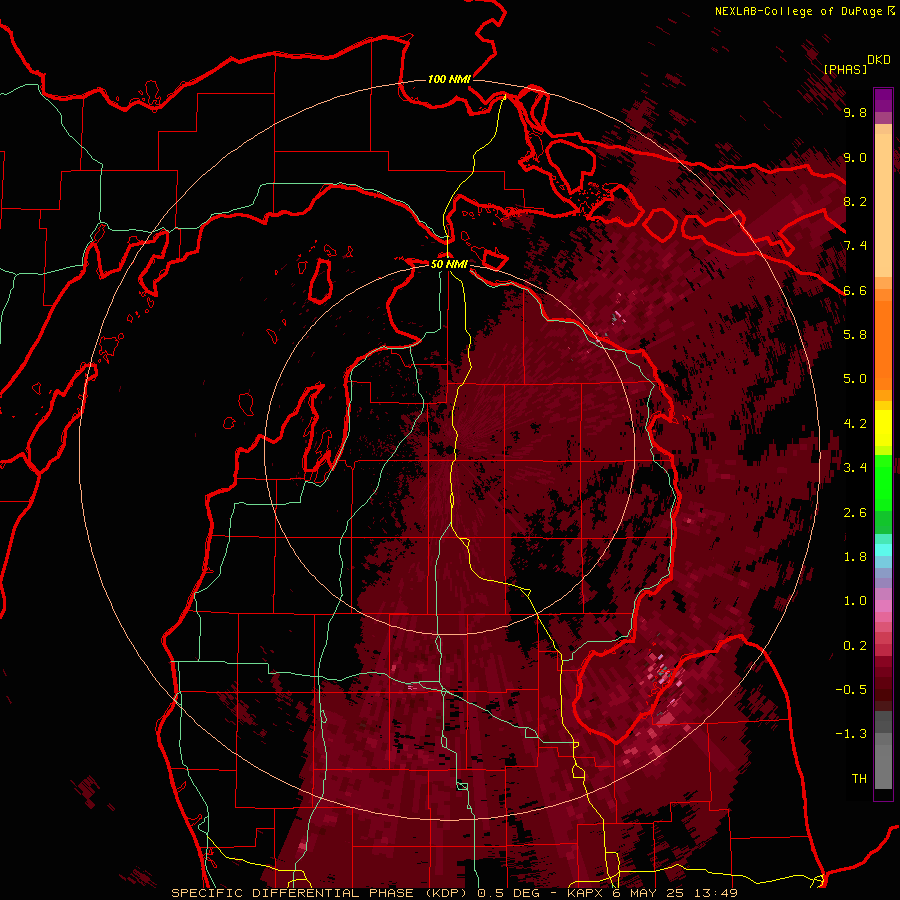Click the KAPX station identifier in the caption
The height and width of the screenshot is (900, 900).
tap(584, 893)
